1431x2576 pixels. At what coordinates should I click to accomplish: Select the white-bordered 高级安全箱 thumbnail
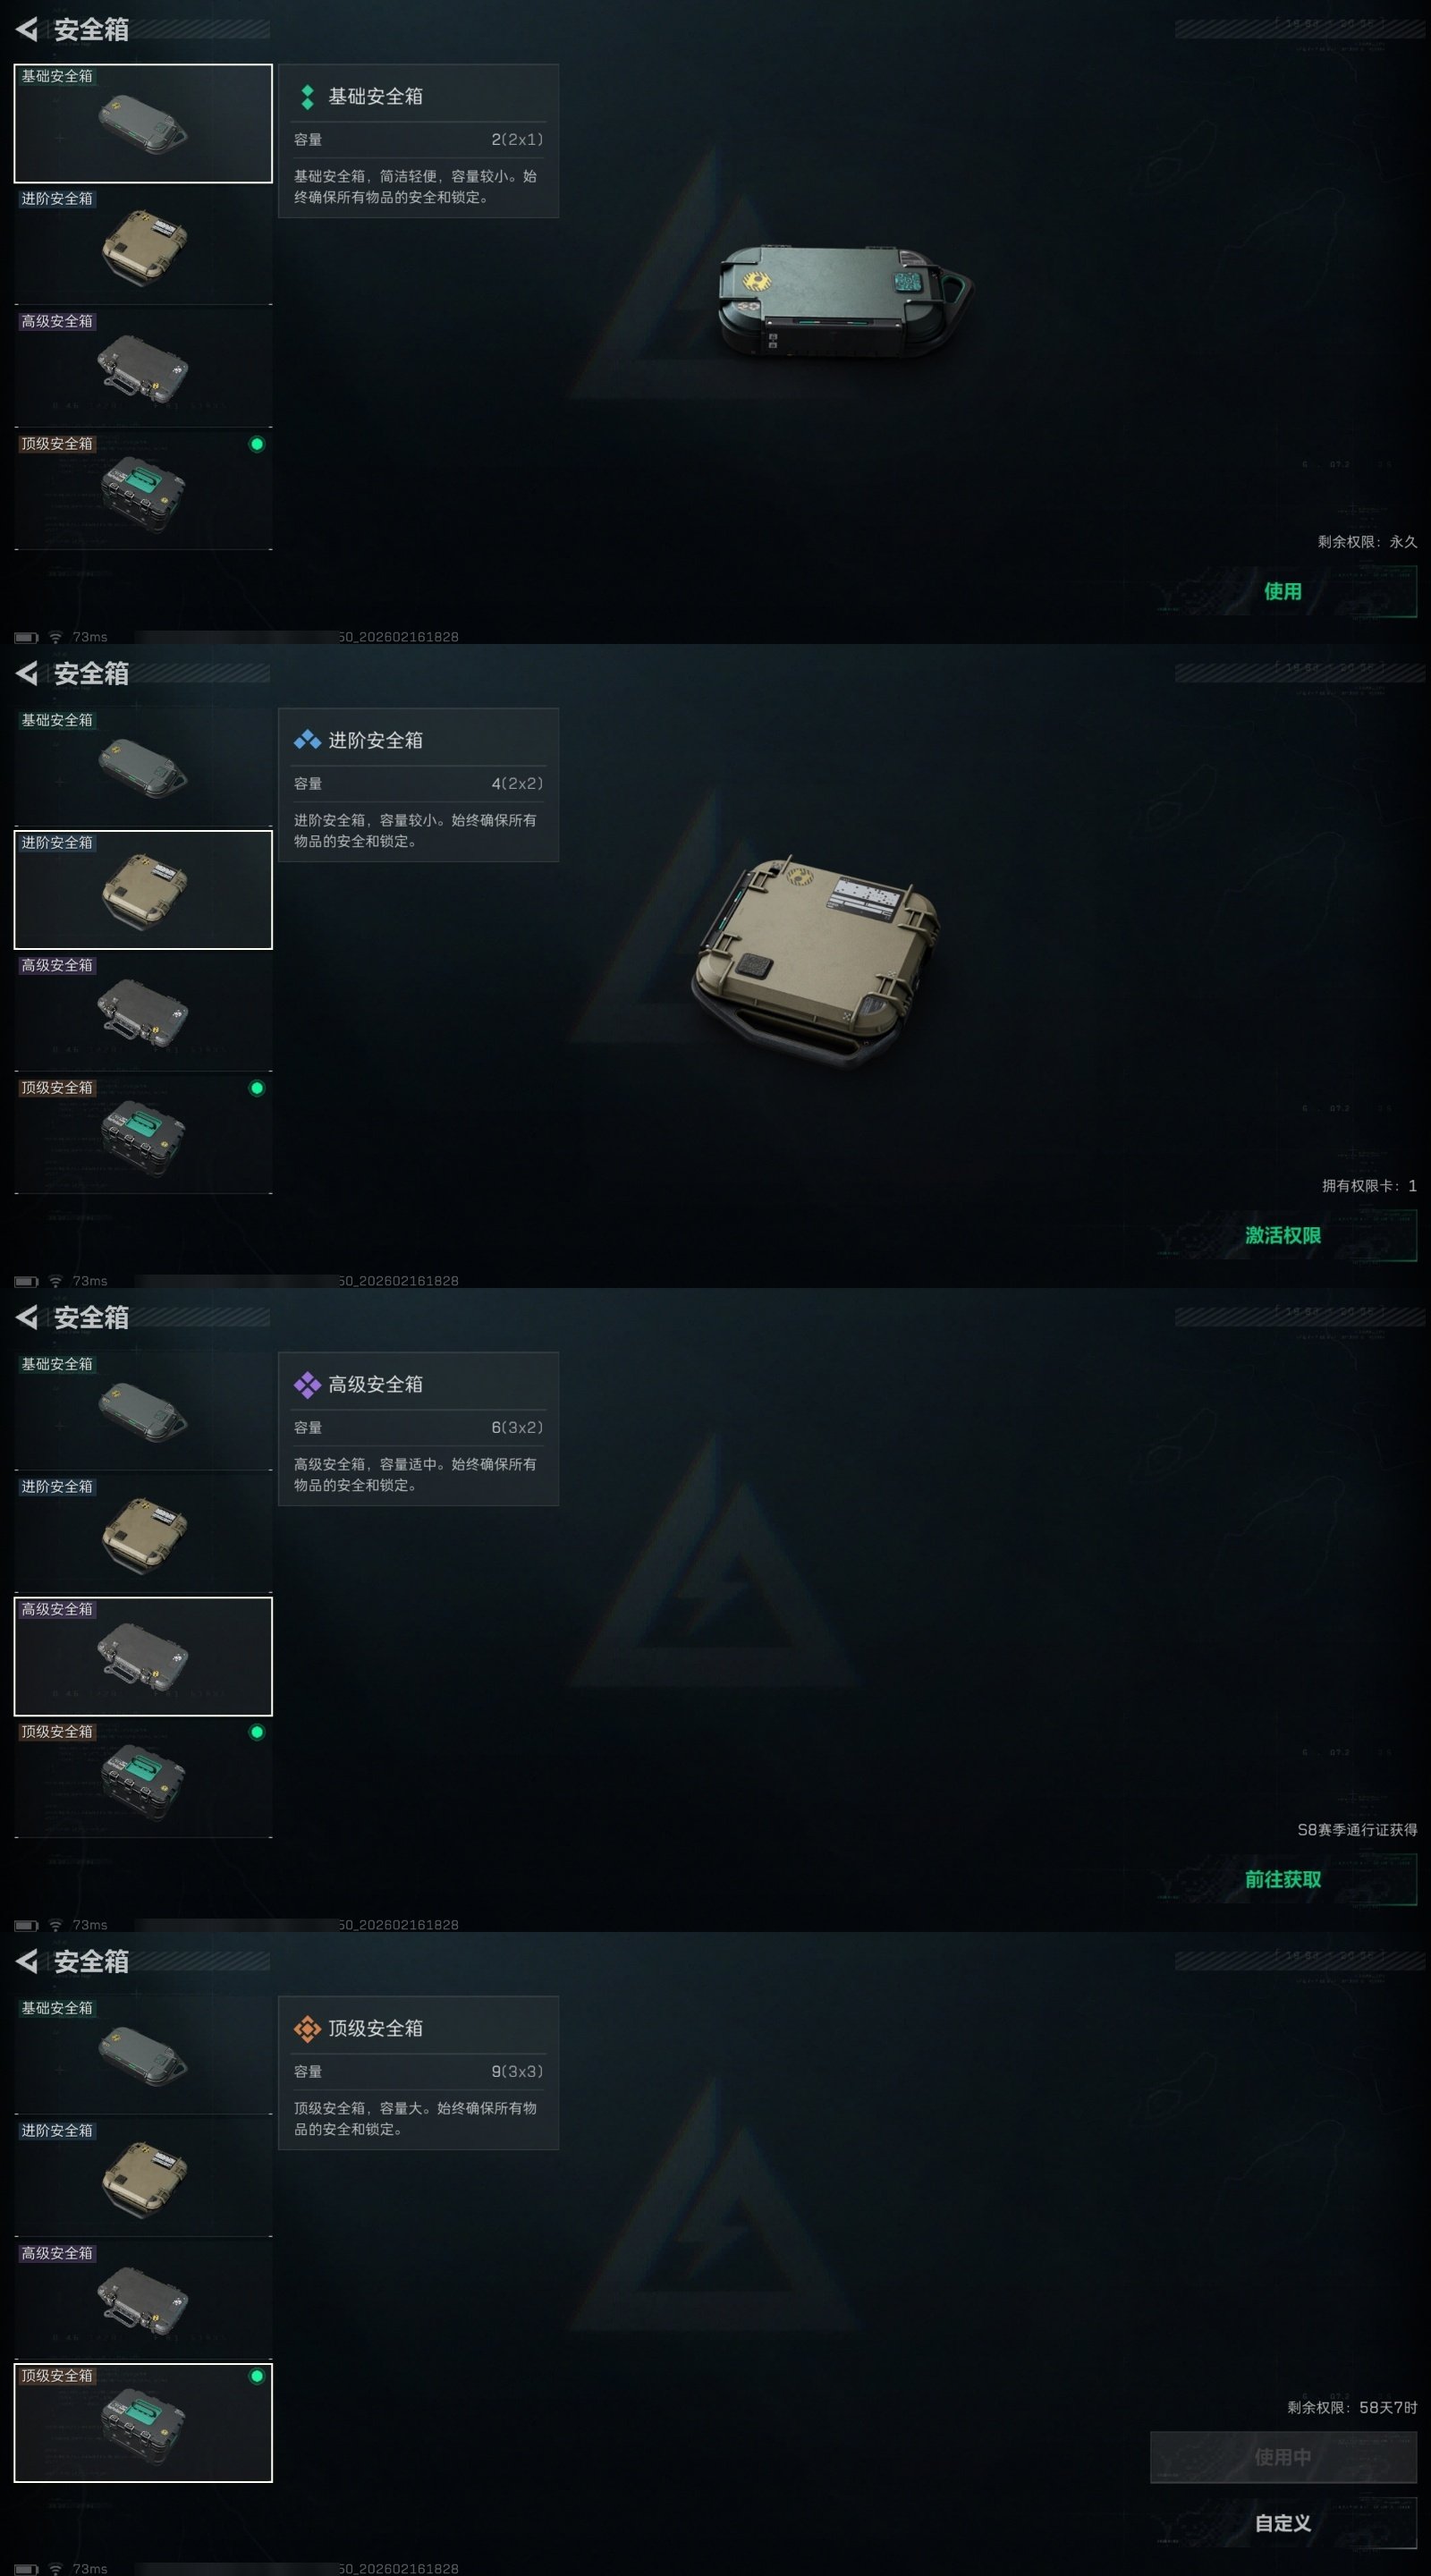pos(143,1656)
